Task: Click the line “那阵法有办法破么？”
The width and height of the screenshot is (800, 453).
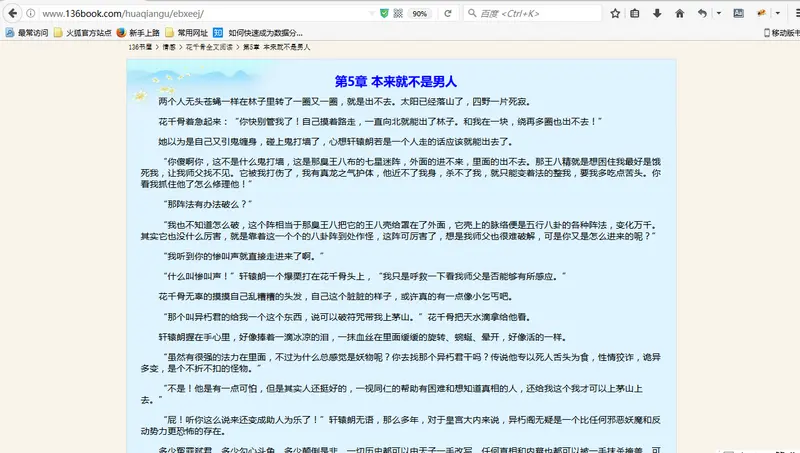Action: 208,204
